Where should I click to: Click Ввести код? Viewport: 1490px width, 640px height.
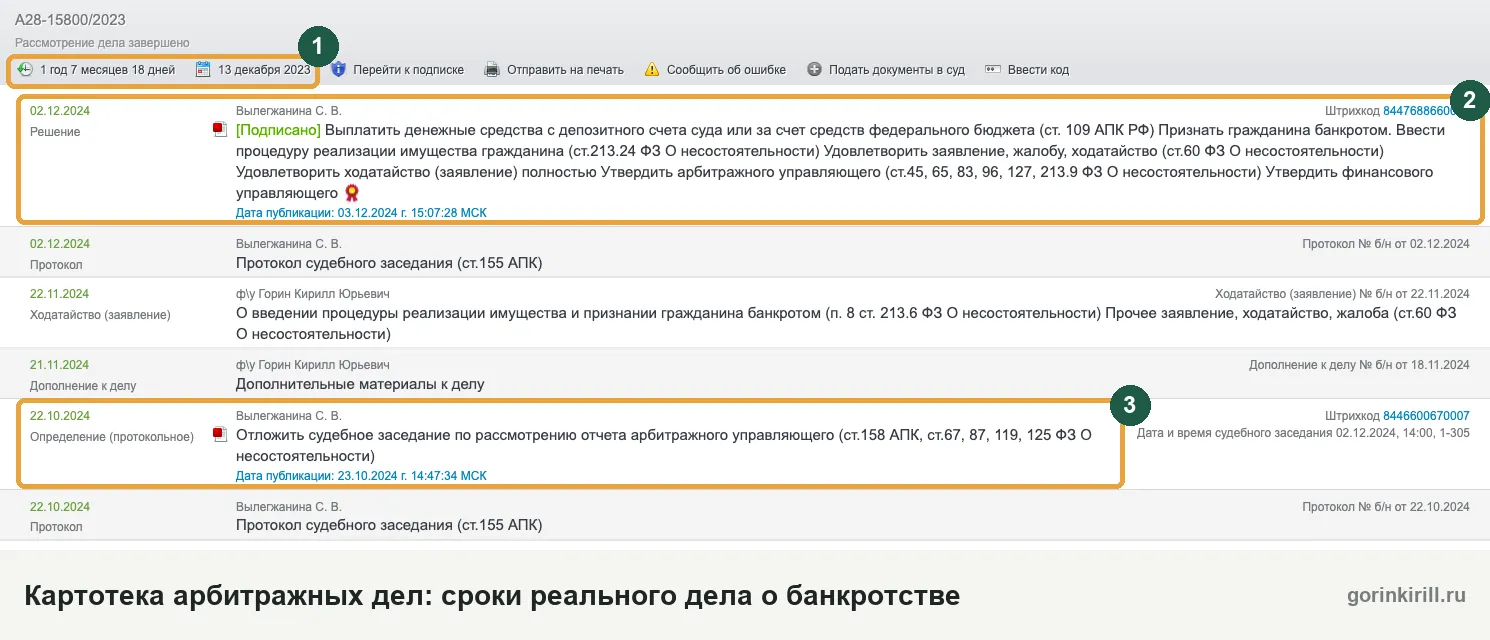[1038, 70]
